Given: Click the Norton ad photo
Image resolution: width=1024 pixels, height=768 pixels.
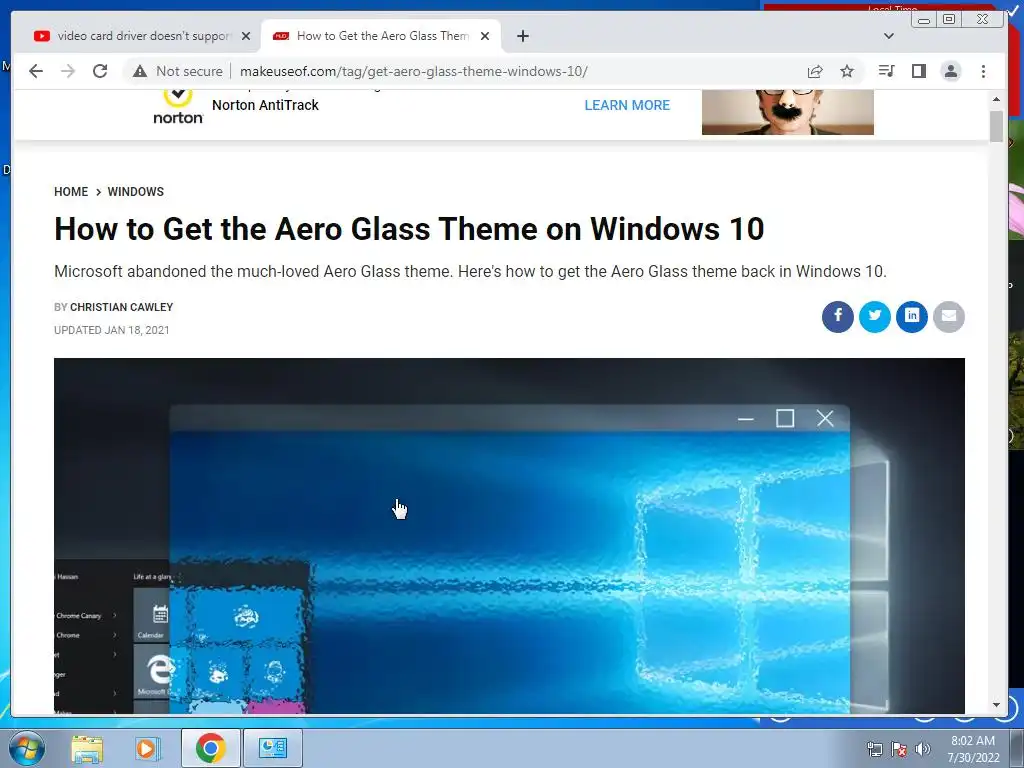Looking at the screenshot, I should (788, 112).
